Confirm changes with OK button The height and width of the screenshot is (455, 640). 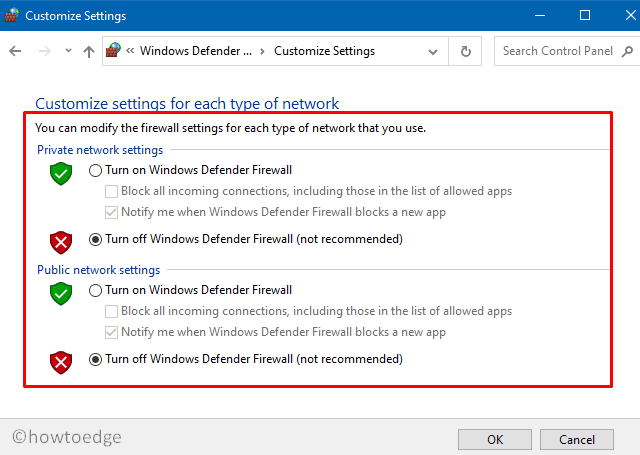pyautogui.click(x=495, y=439)
